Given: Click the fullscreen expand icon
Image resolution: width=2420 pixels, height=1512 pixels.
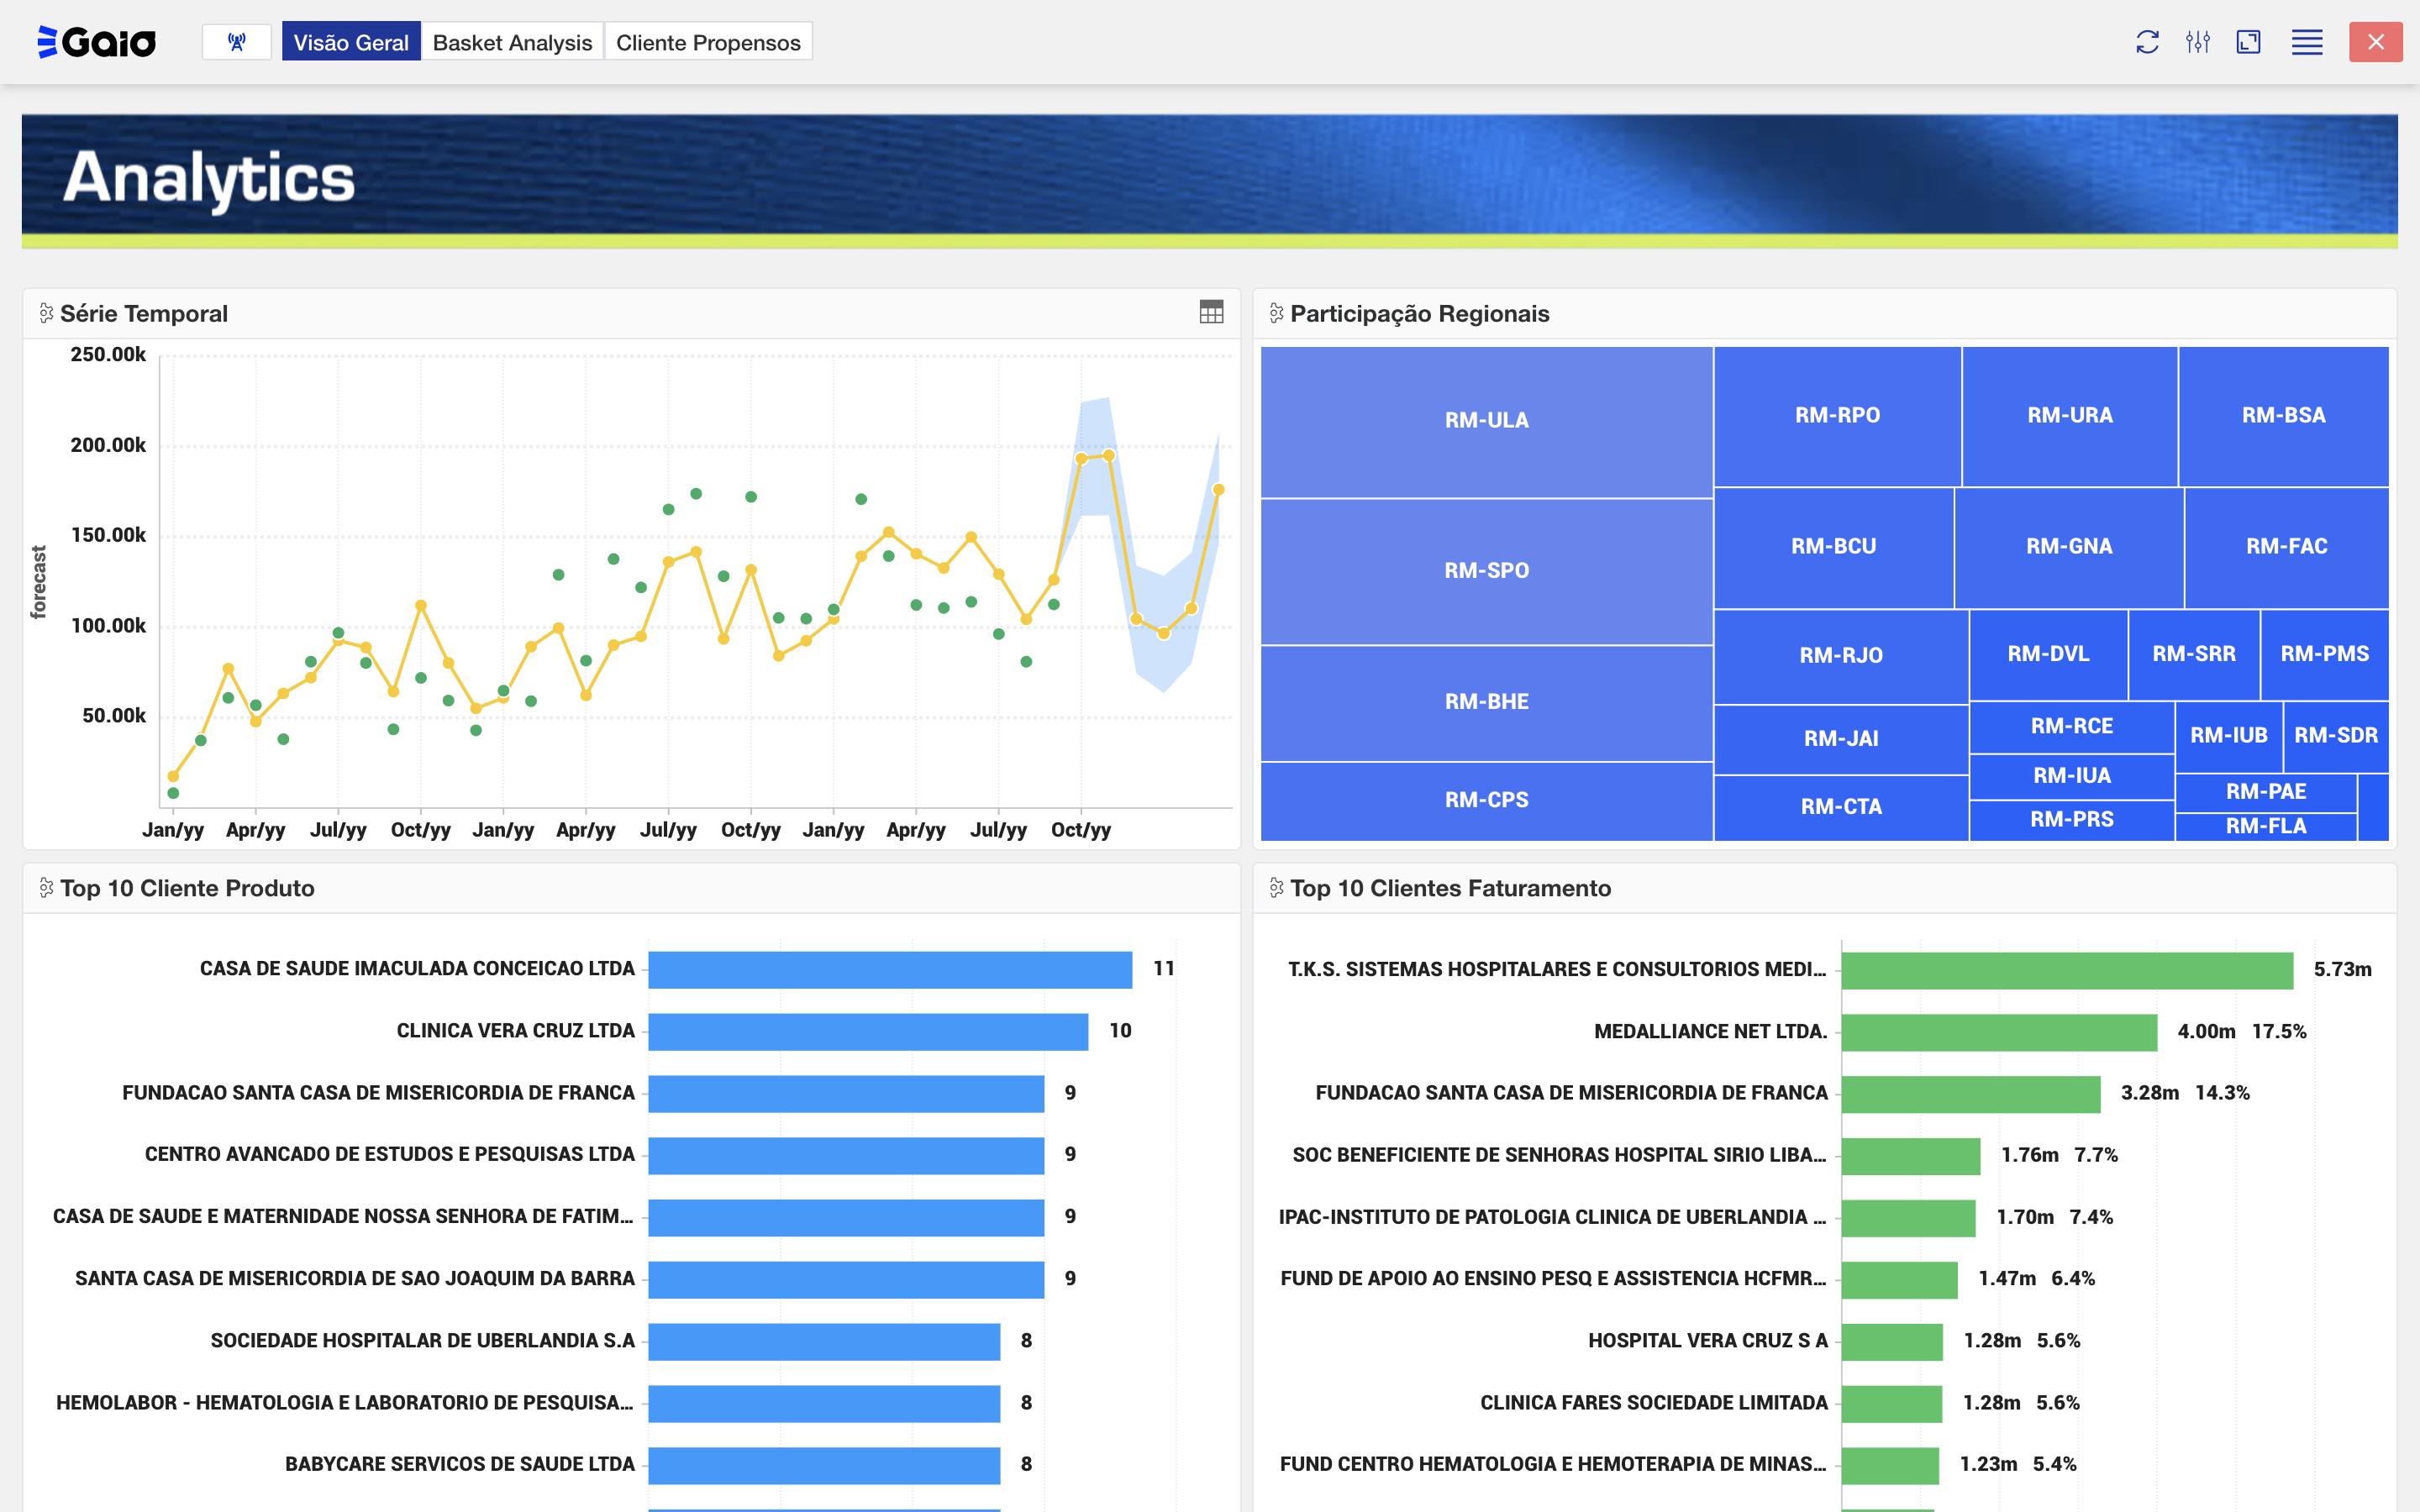Looking at the screenshot, I should (x=2248, y=42).
